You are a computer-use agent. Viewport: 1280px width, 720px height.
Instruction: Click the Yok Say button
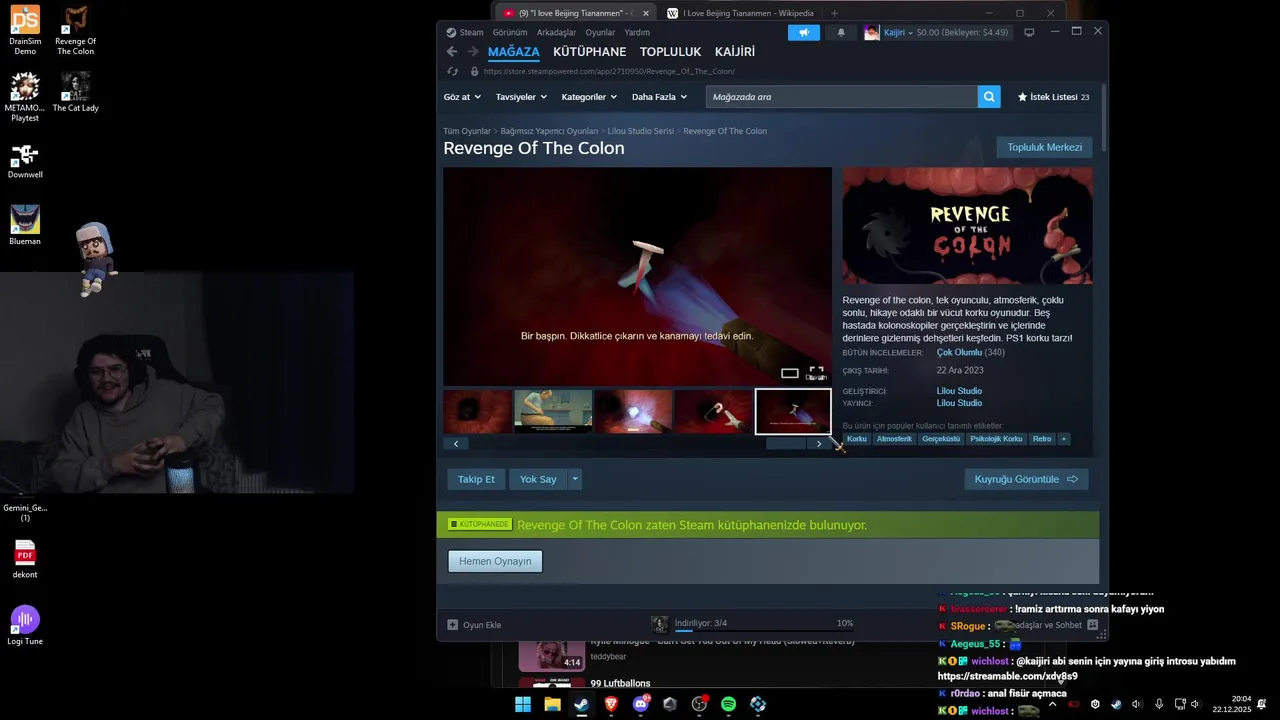(x=538, y=479)
